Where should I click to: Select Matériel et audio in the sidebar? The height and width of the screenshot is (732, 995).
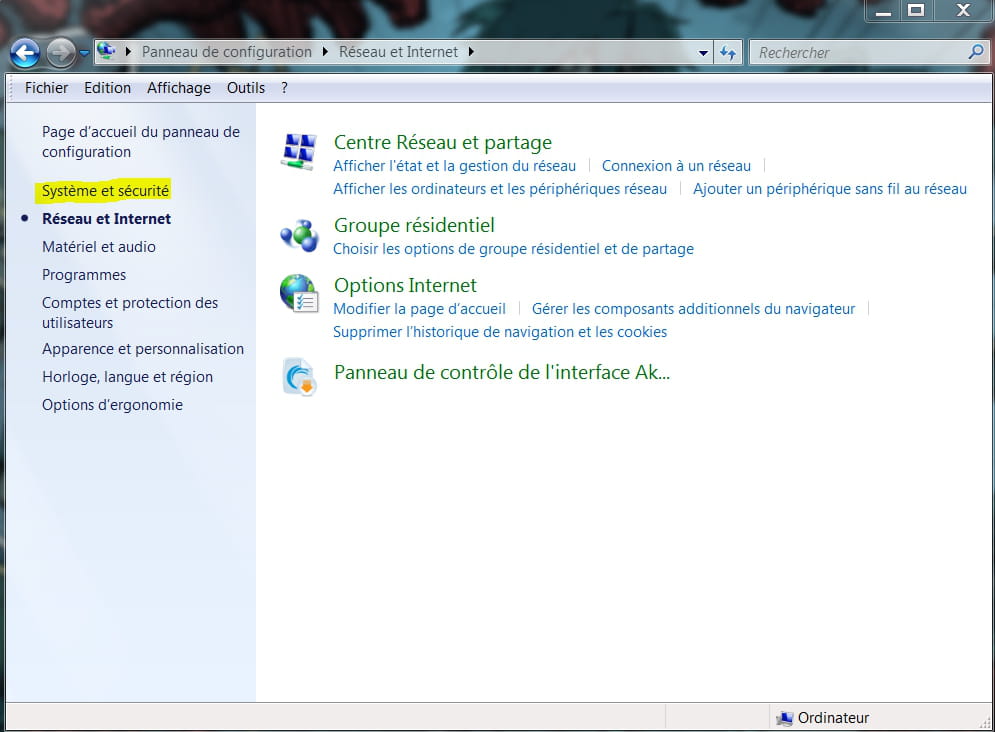[98, 247]
